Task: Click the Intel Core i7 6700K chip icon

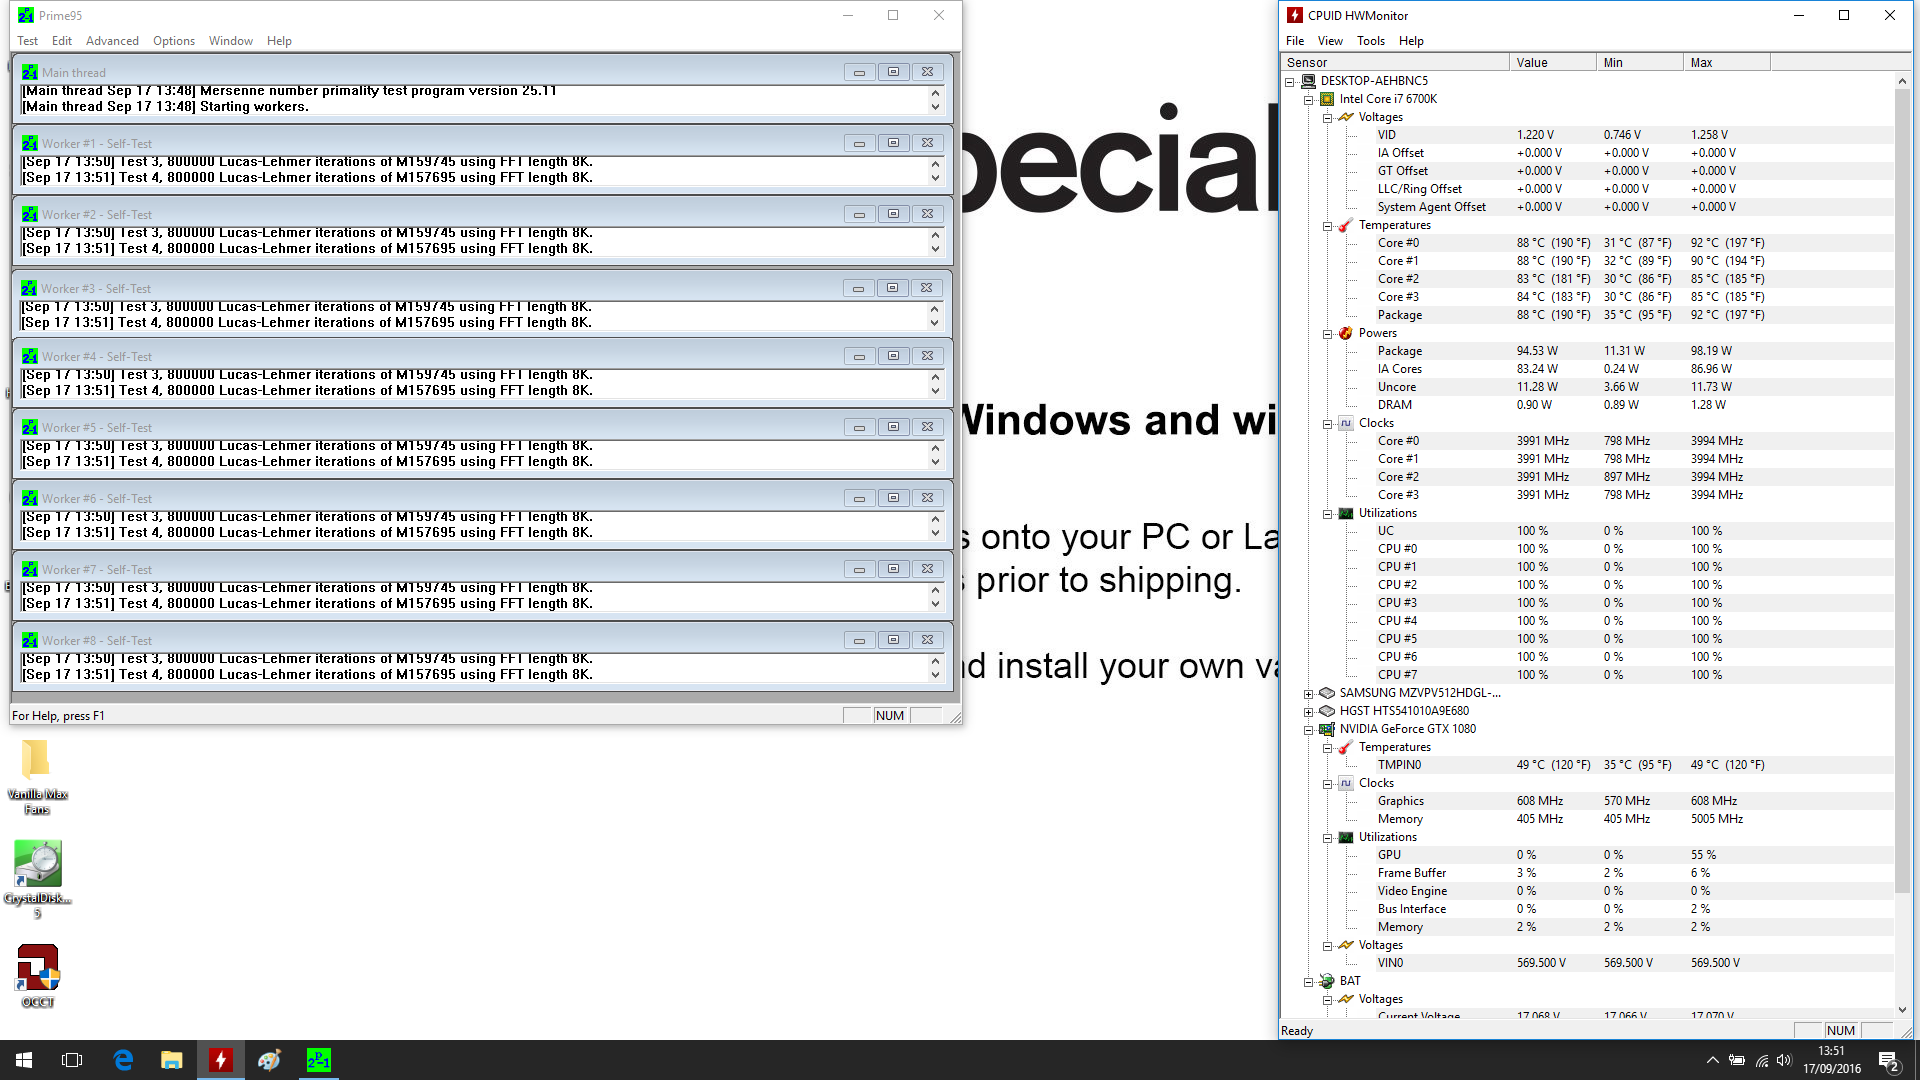Action: click(1327, 99)
